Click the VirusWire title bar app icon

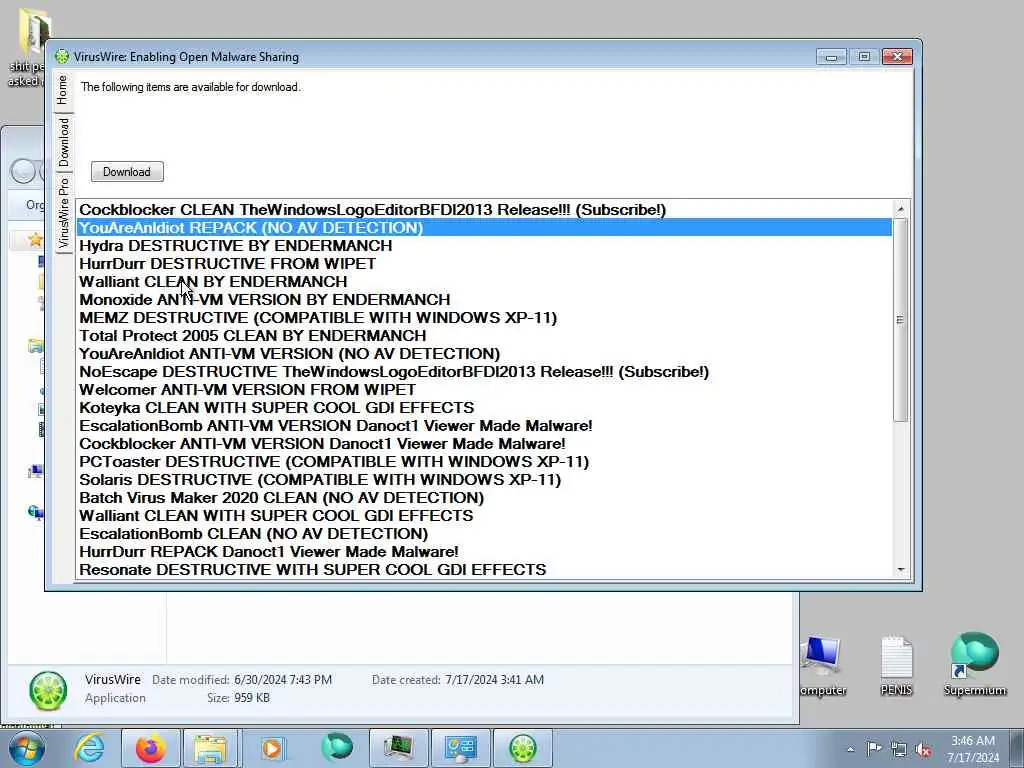click(x=62, y=57)
